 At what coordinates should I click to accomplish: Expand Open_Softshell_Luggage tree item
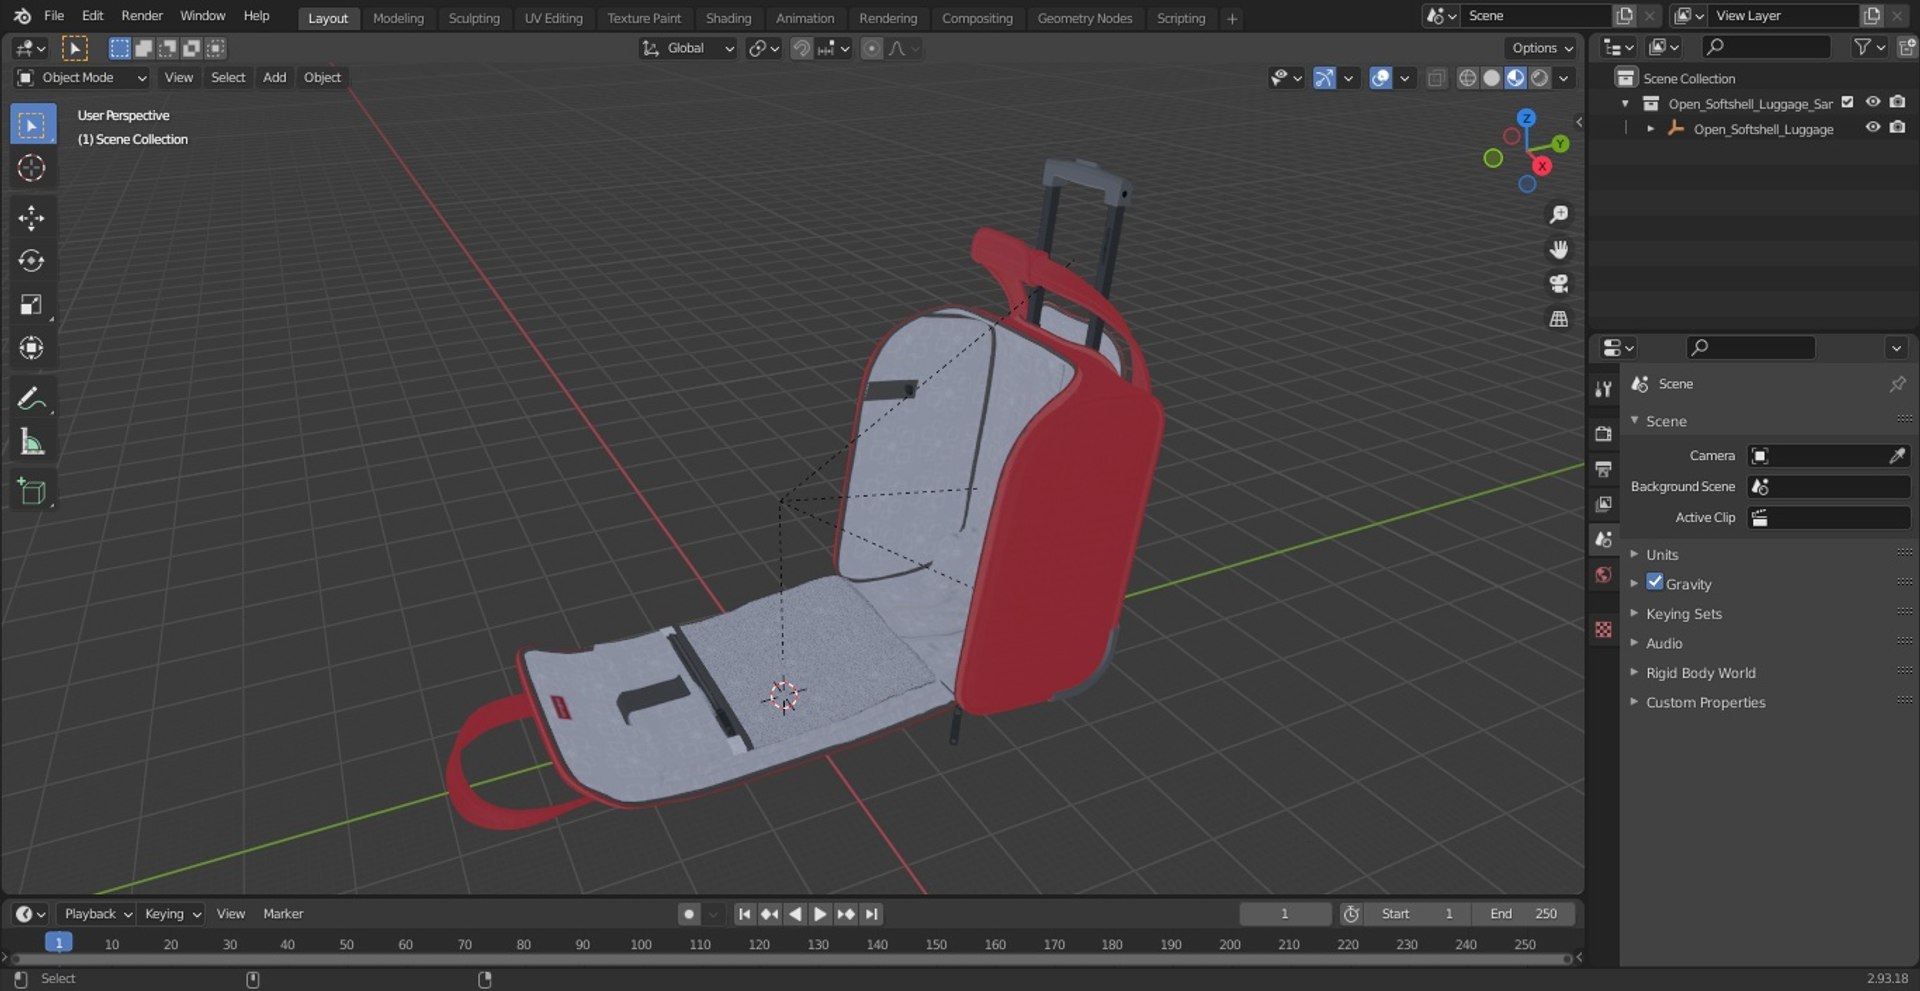pos(1650,129)
